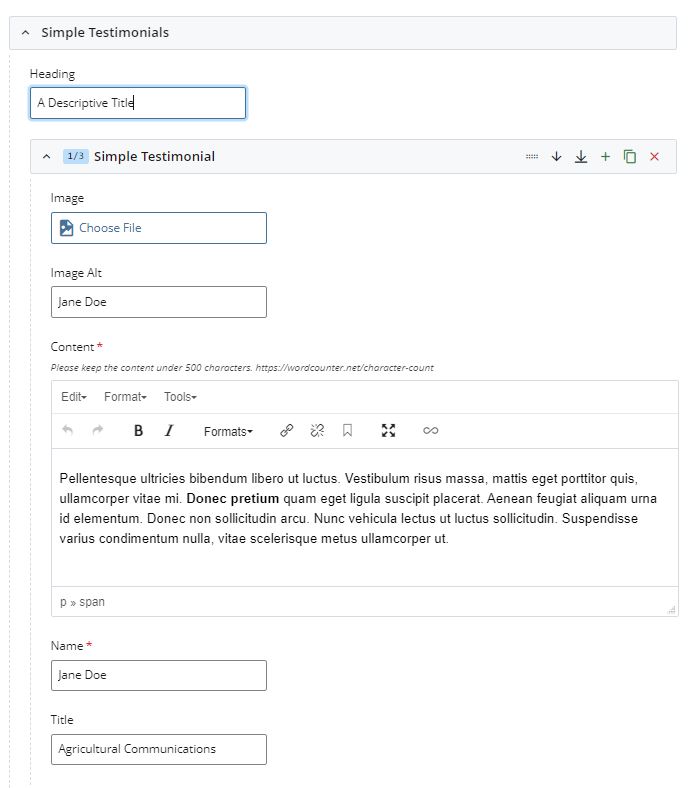Open the Formats dropdown in the toolbar
Viewport: 697px width, 788px height.
click(228, 432)
